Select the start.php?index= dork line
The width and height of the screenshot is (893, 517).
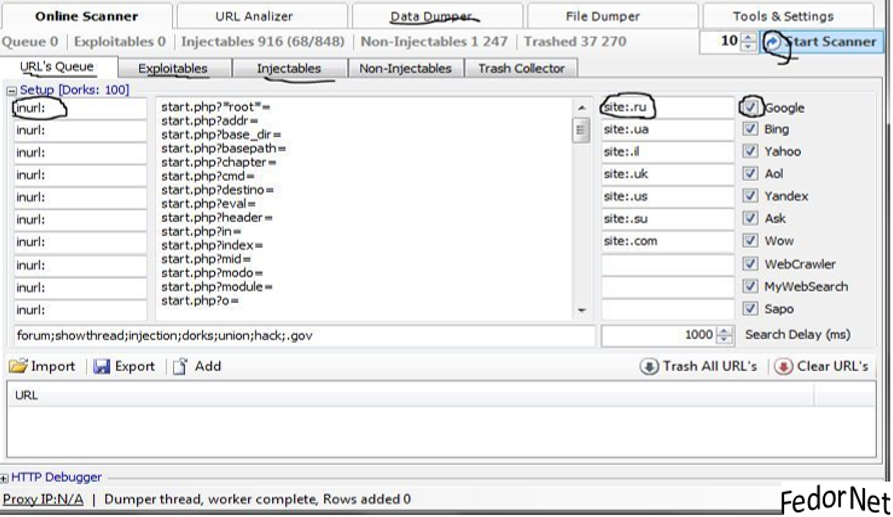point(212,245)
